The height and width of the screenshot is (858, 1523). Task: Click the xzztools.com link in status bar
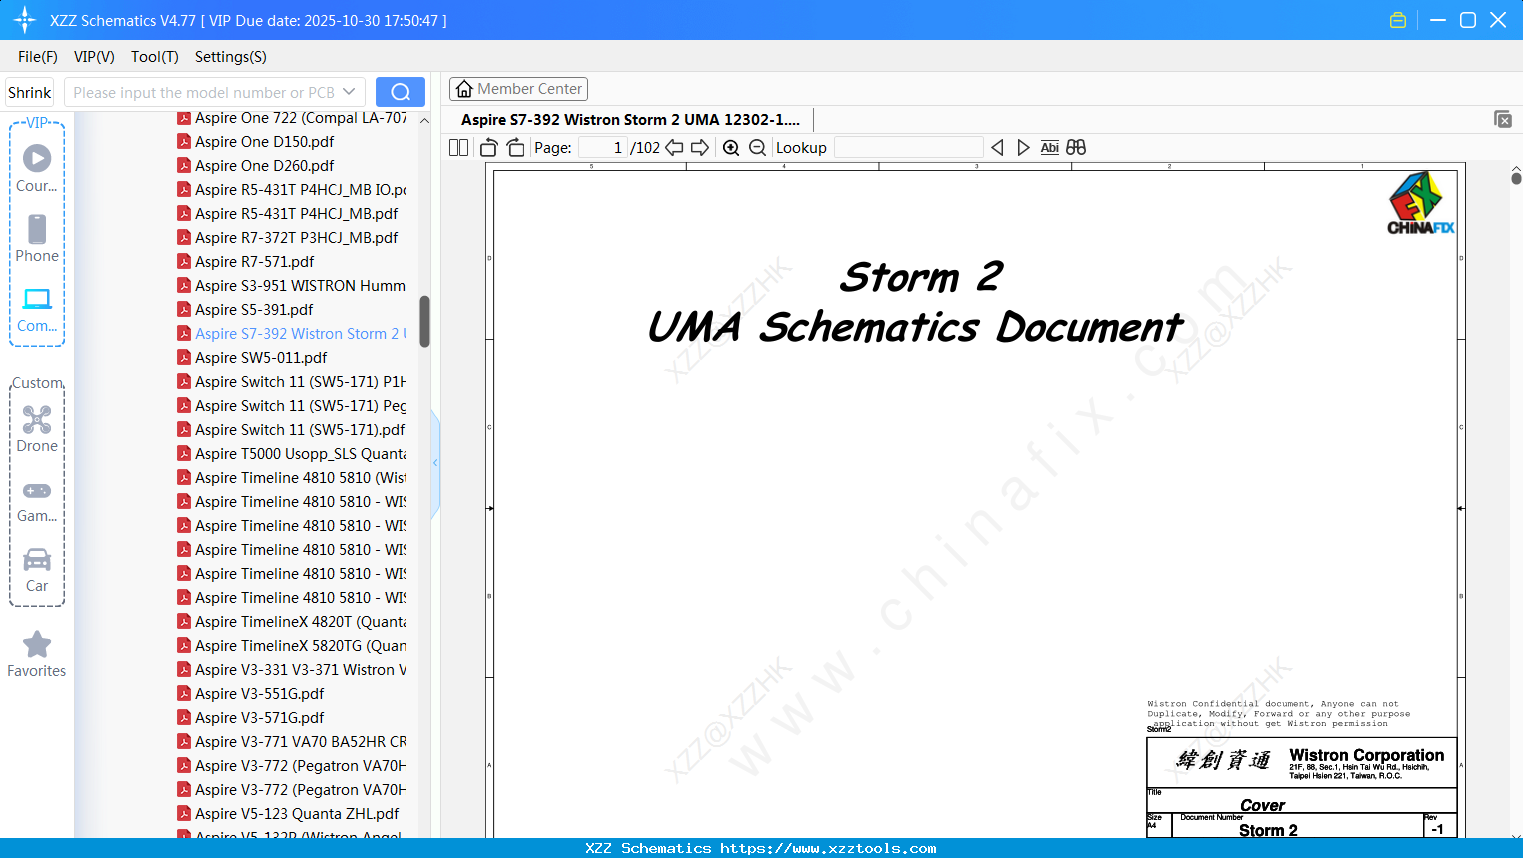[828, 848]
